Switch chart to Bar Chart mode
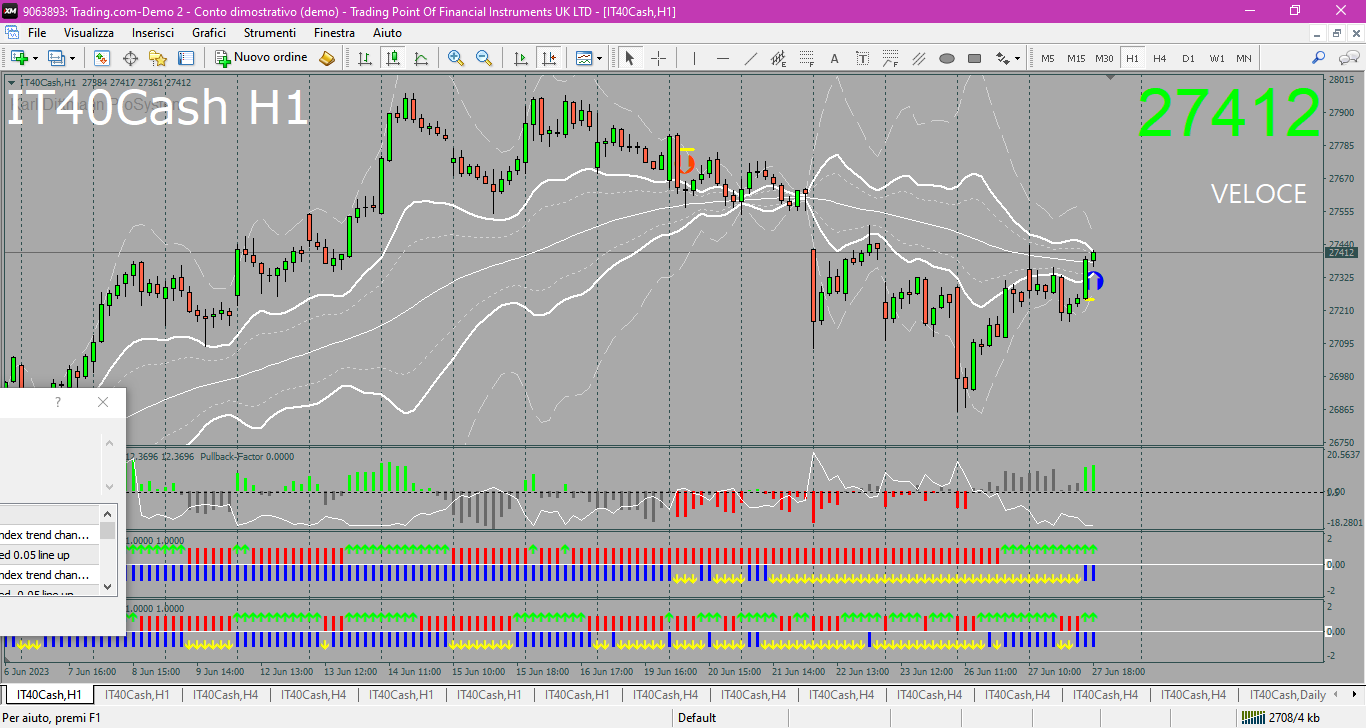 pyautogui.click(x=365, y=58)
